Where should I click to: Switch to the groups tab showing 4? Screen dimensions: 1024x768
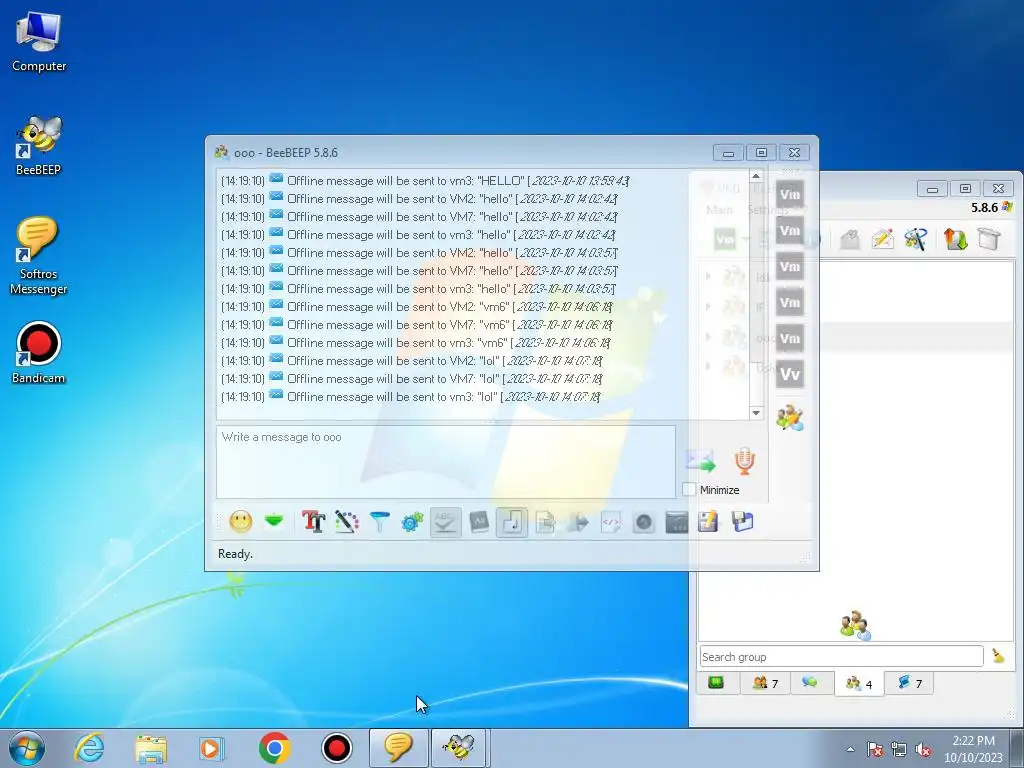(859, 684)
